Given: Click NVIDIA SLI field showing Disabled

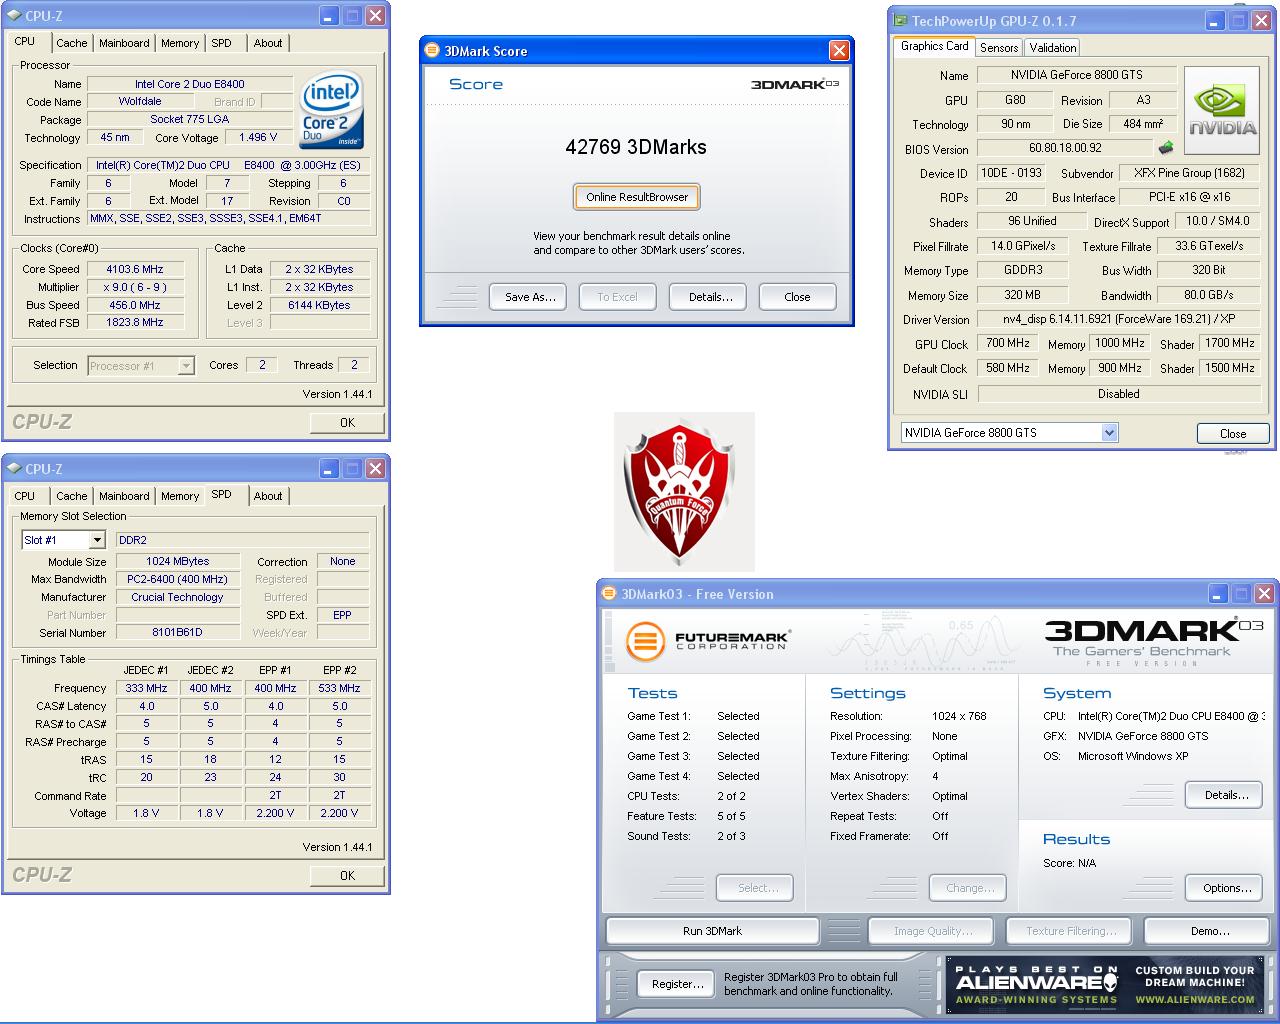Looking at the screenshot, I should (1119, 394).
